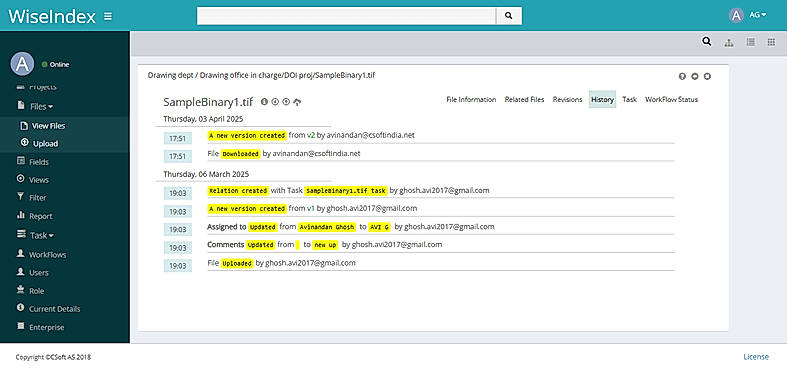The height and width of the screenshot is (368, 787).
Task: Click the middle round icon in panel header
Action: tap(695, 76)
